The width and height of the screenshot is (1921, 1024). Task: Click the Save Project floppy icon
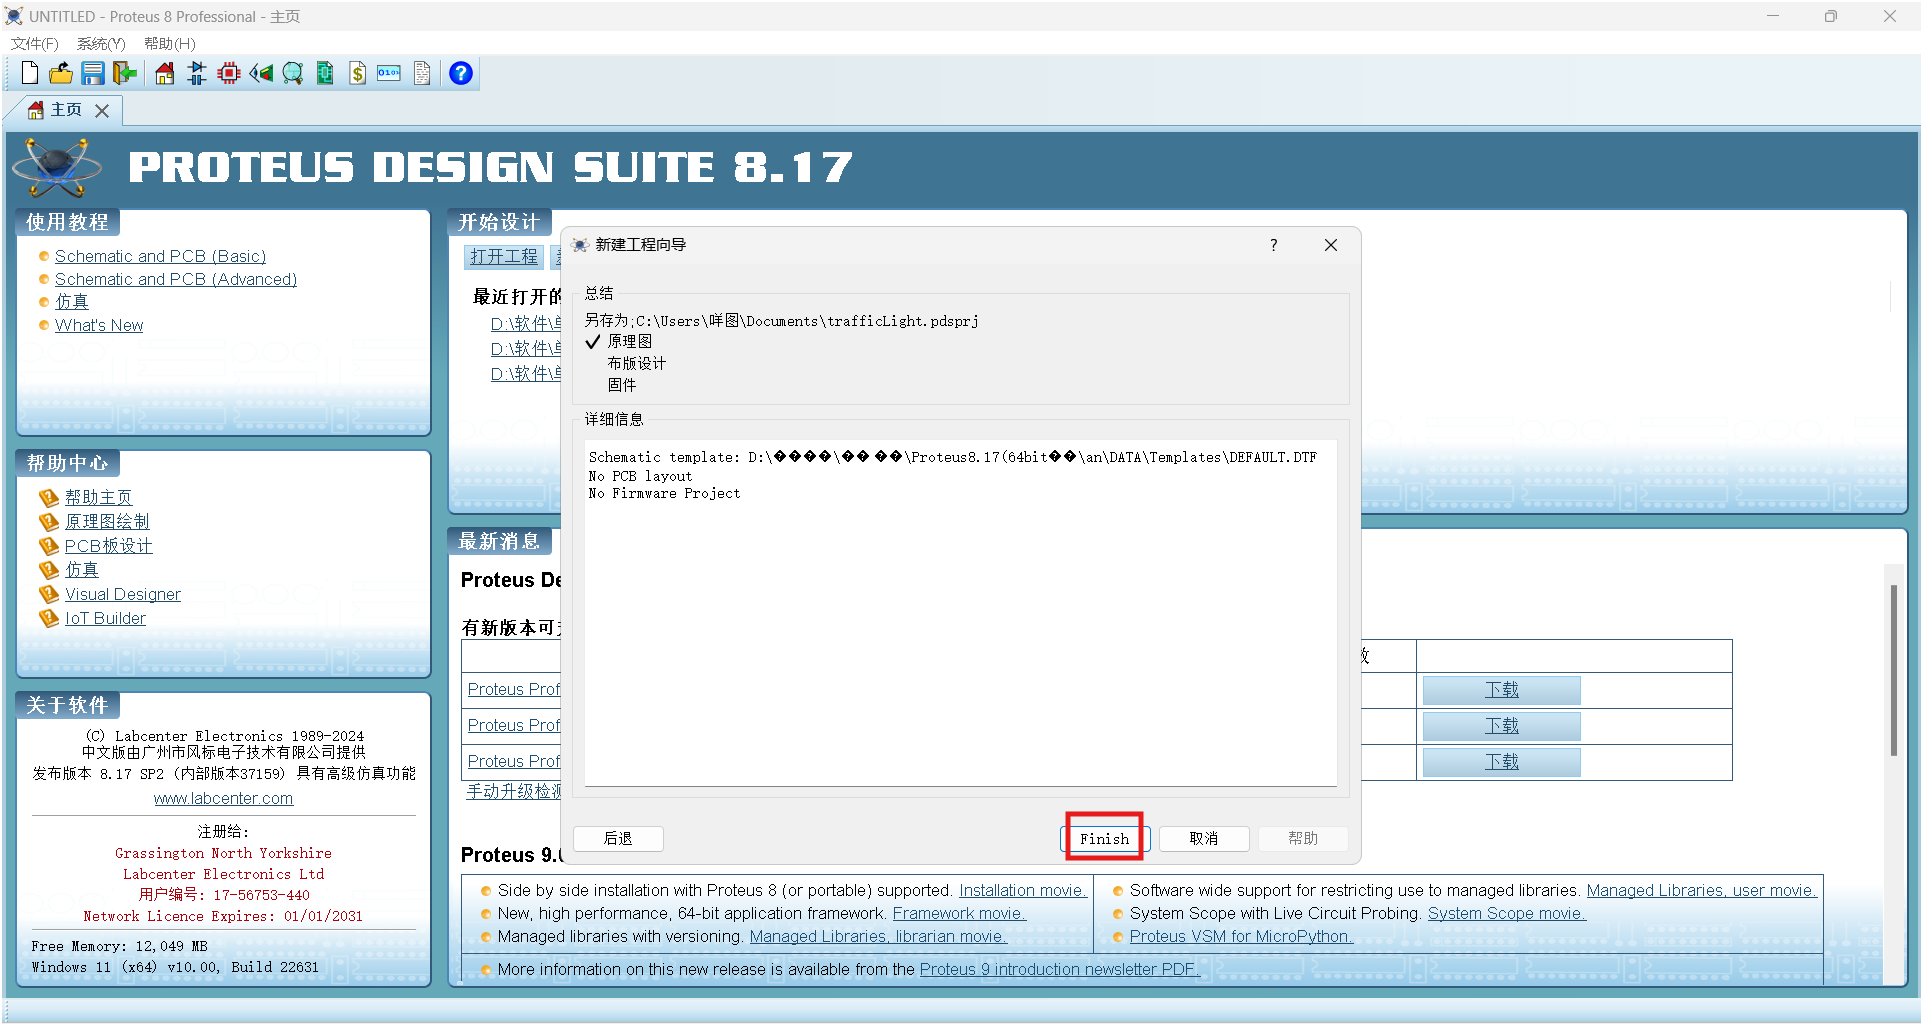coord(93,73)
